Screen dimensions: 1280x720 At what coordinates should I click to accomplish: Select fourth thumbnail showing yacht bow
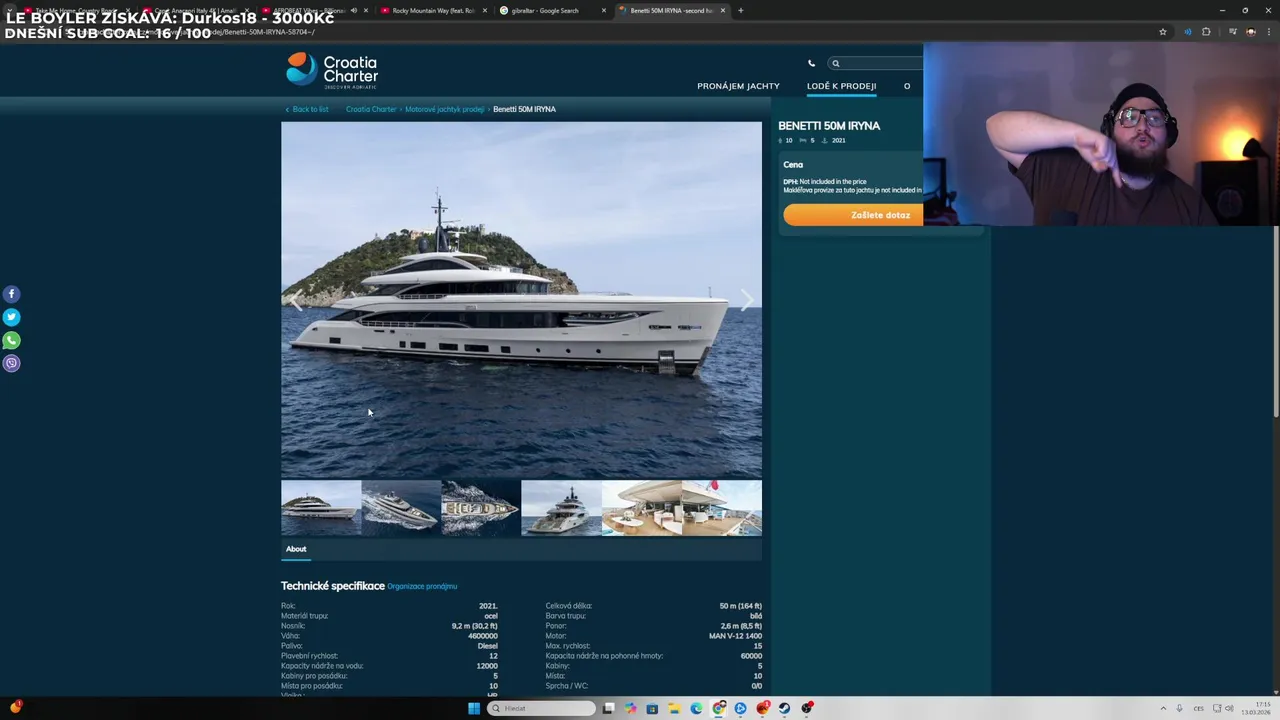tap(561, 508)
